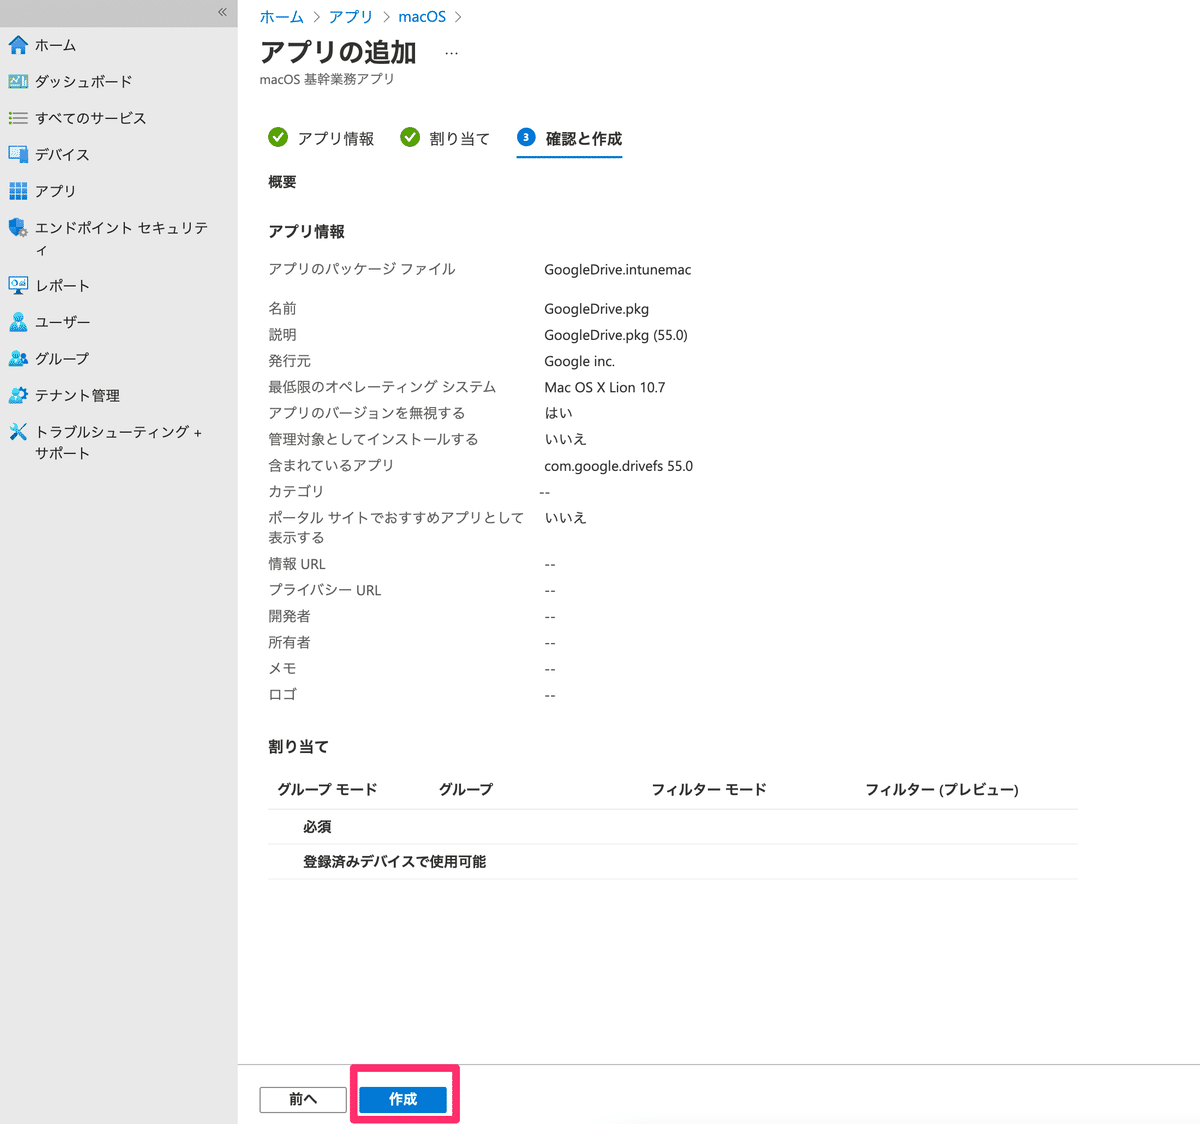Click the Apps grid icon
The height and width of the screenshot is (1124, 1200).
coord(18,191)
